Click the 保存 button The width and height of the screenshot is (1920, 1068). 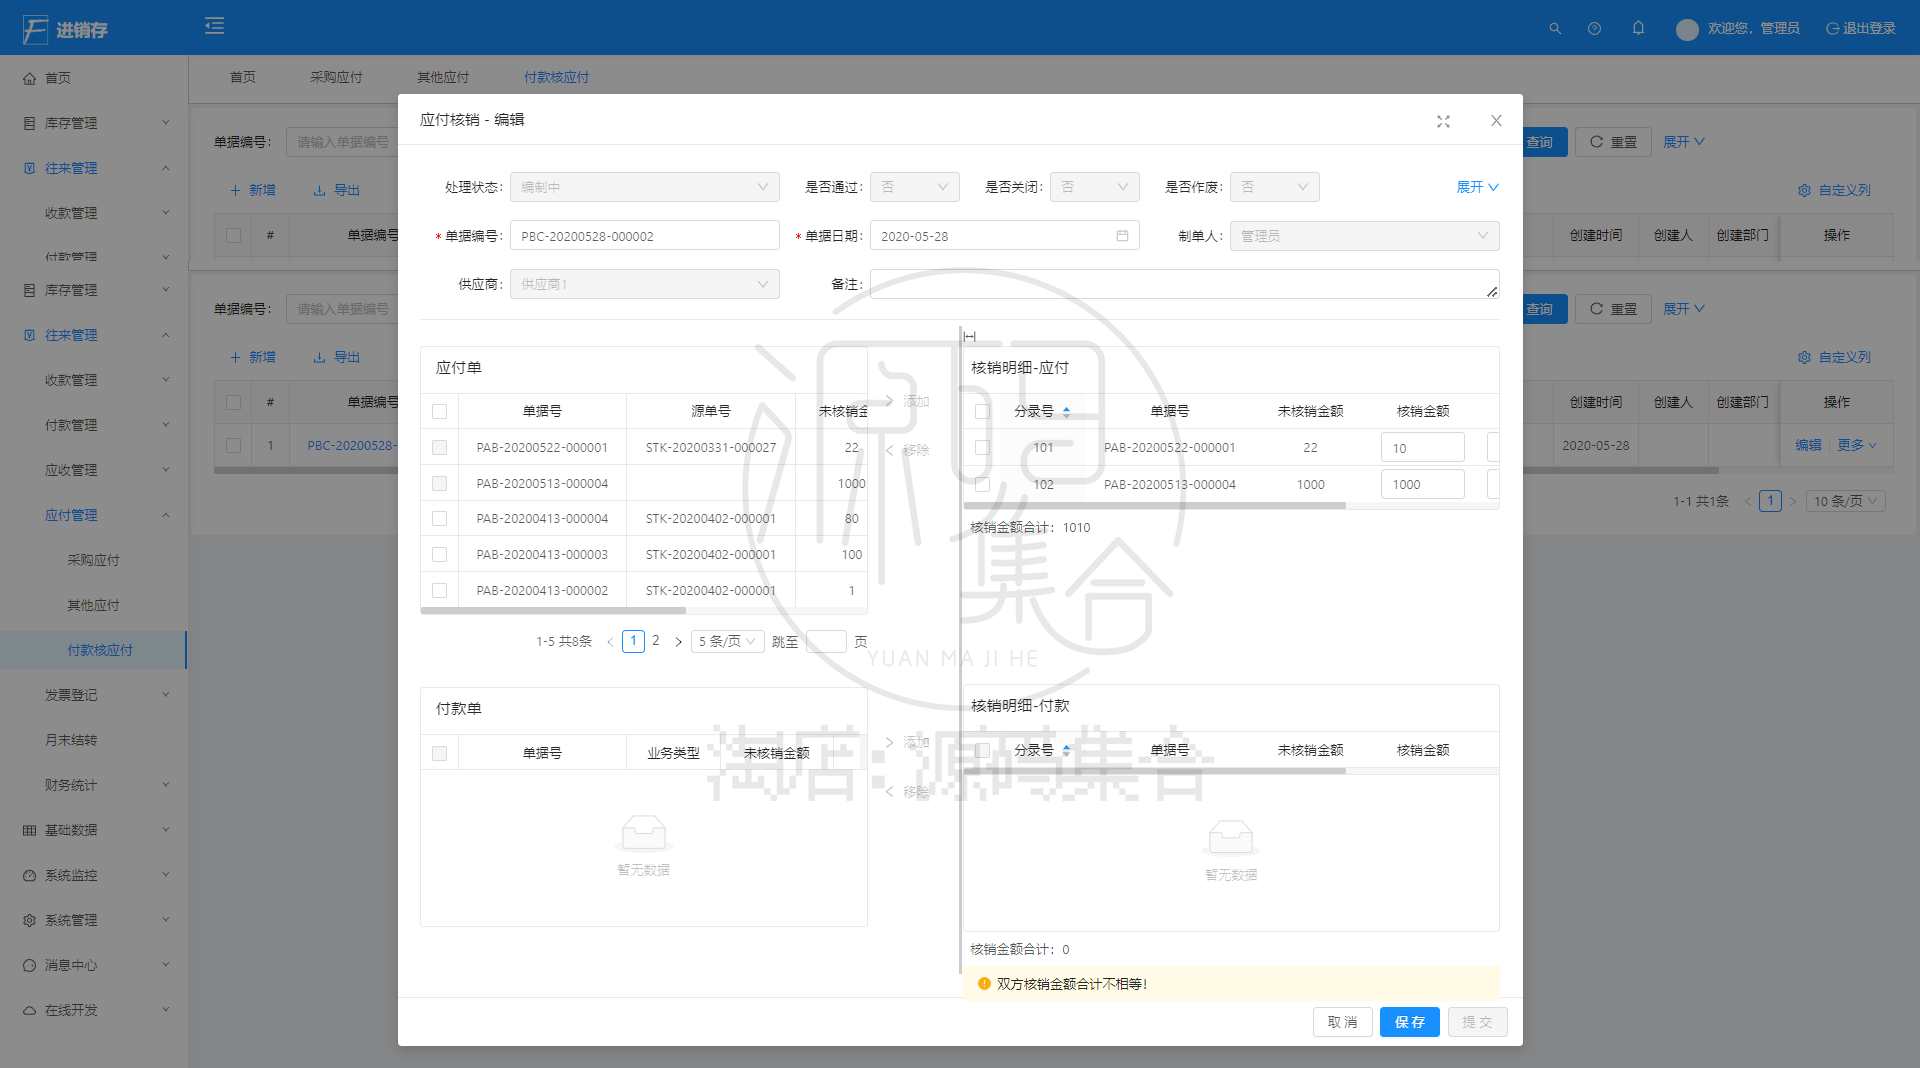[x=1410, y=1022]
